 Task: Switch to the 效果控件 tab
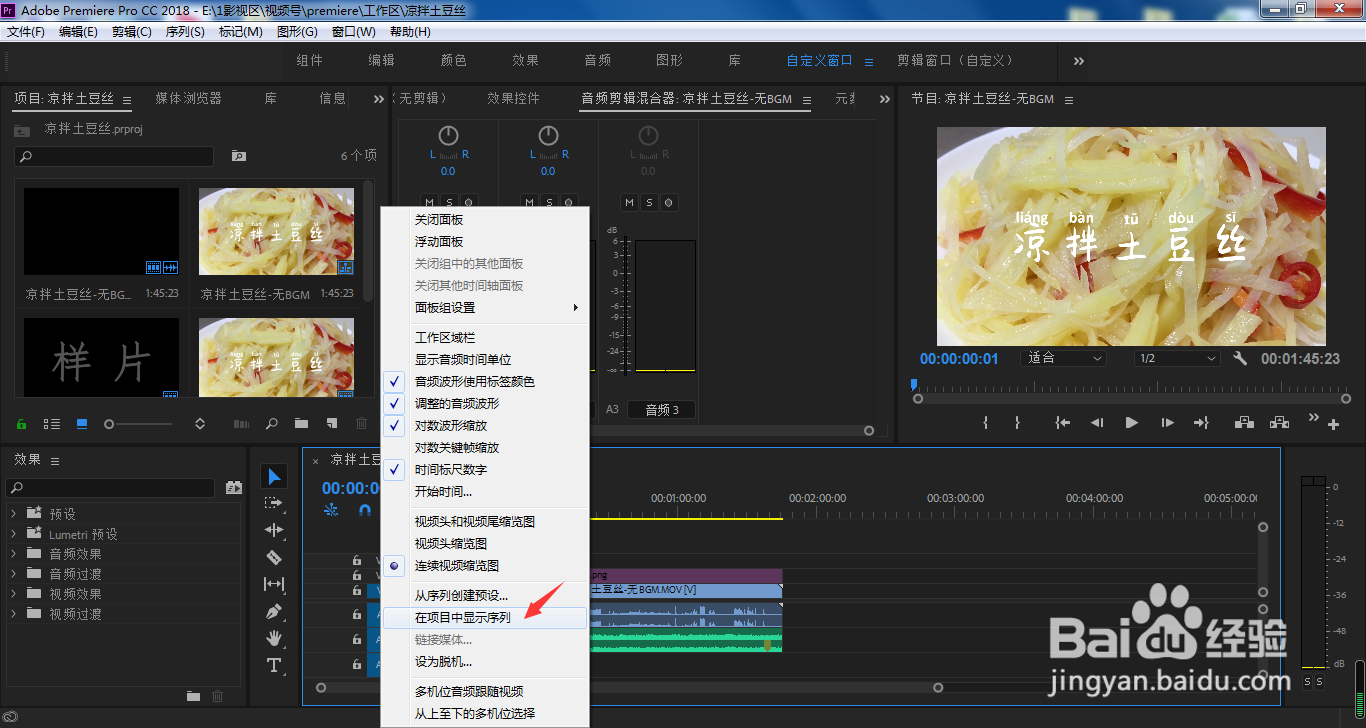pyautogui.click(x=513, y=98)
